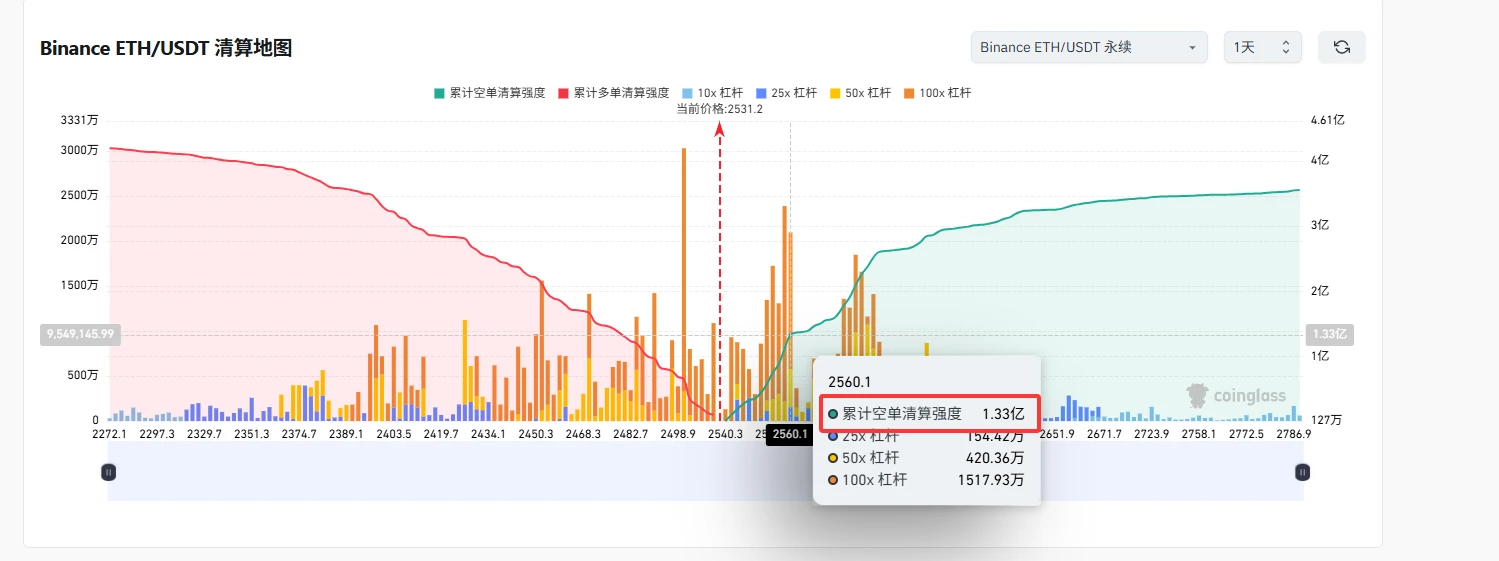
Task: Click the 当前价格:2531.2 label
Action: pyautogui.click(x=720, y=109)
